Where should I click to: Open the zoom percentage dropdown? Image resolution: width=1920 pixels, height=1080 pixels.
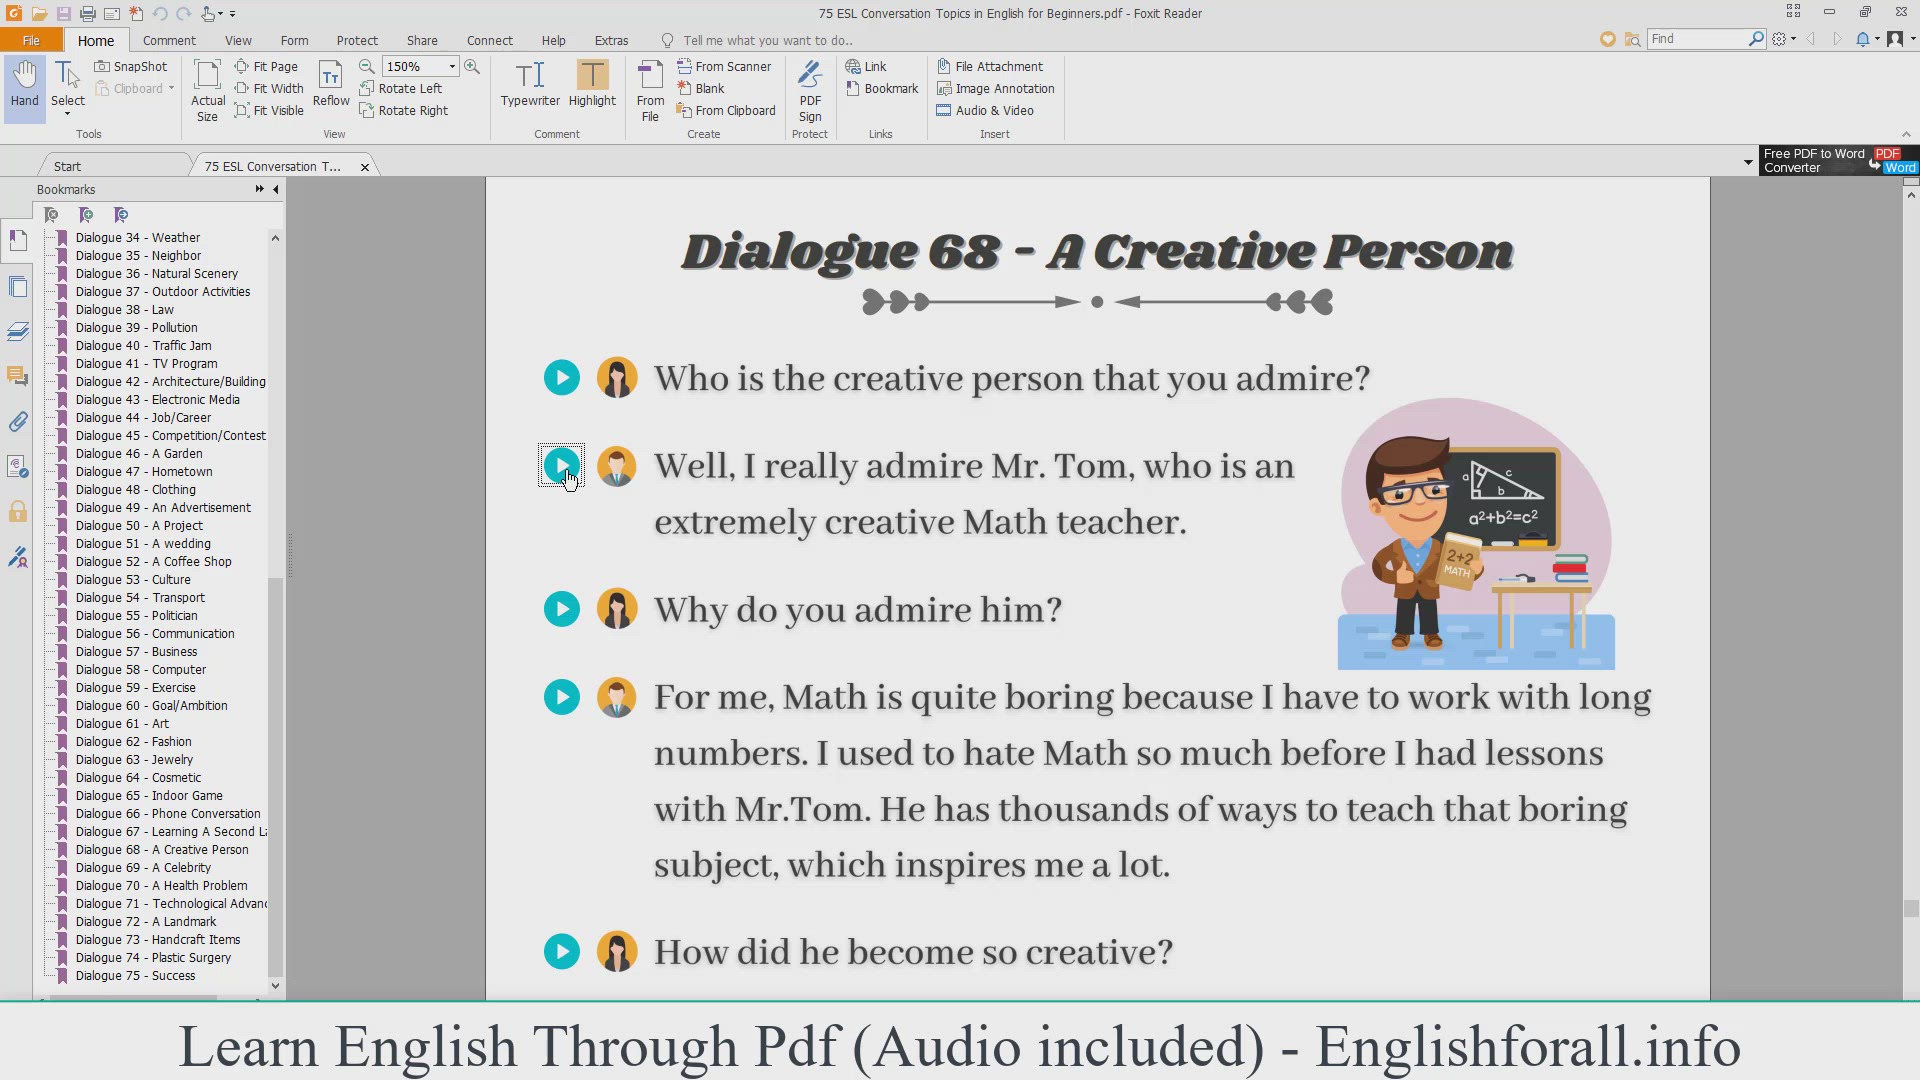(x=452, y=66)
